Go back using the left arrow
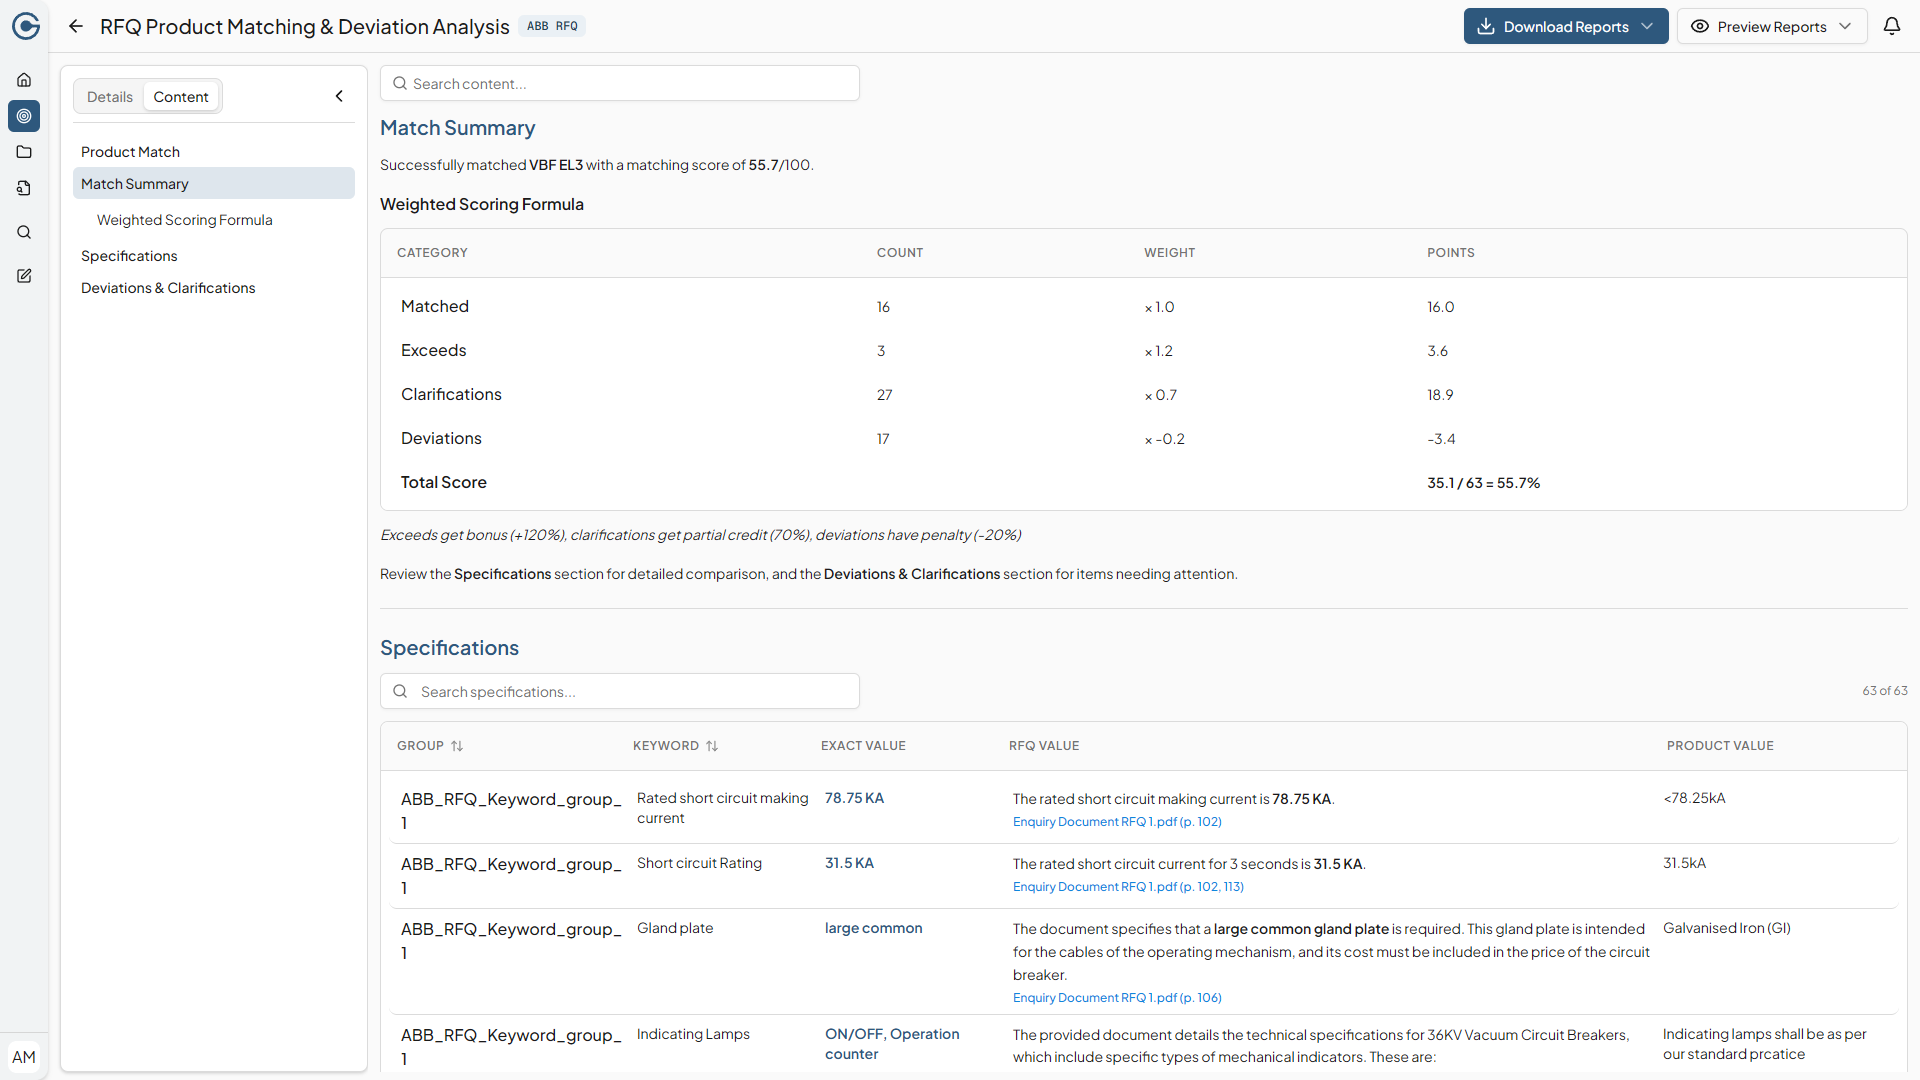This screenshot has height=1080, width=1920. tap(76, 26)
